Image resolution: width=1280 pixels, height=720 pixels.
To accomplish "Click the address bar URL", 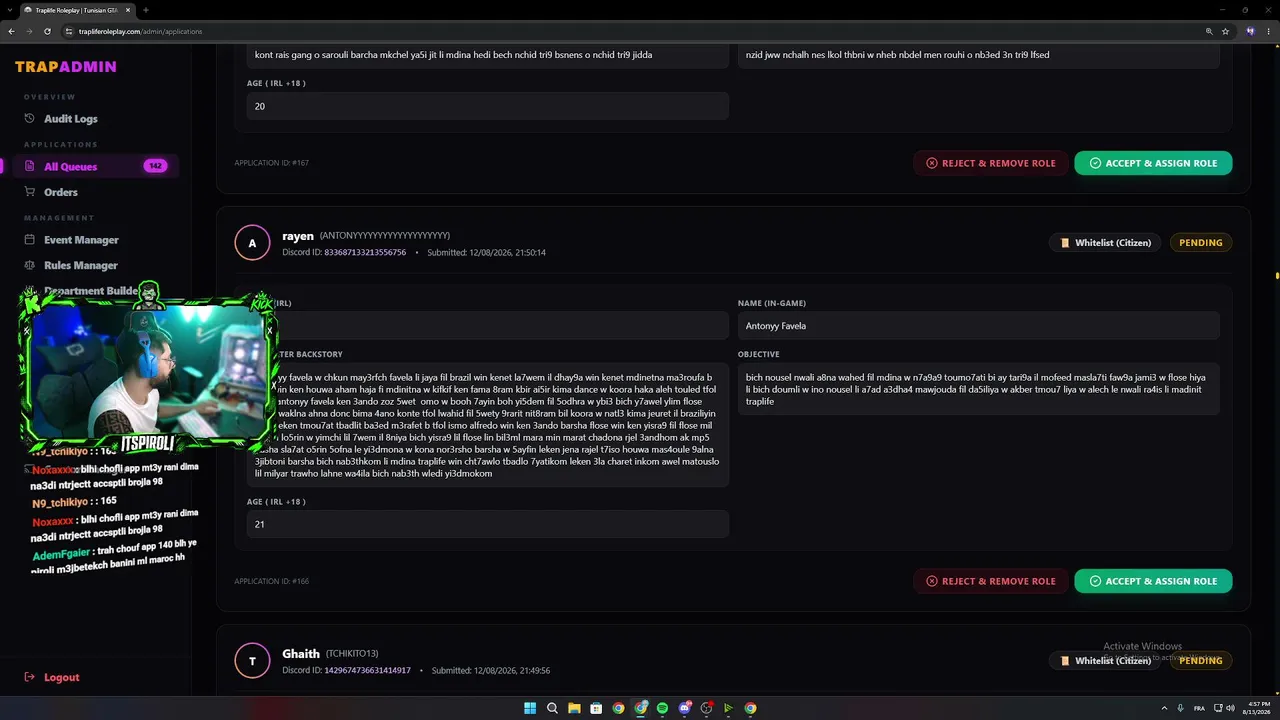I will 140,31.
